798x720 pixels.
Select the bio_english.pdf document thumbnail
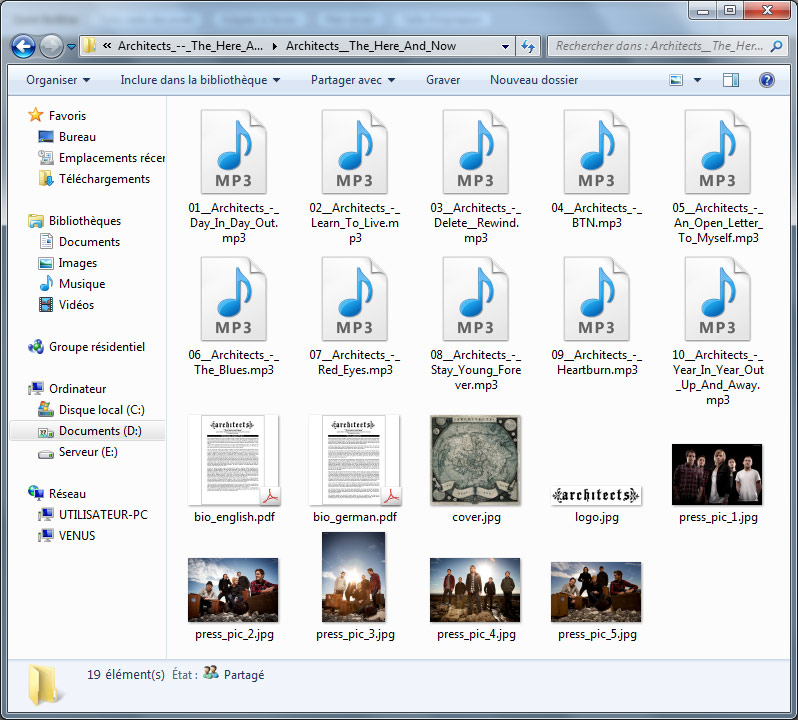pos(234,460)
